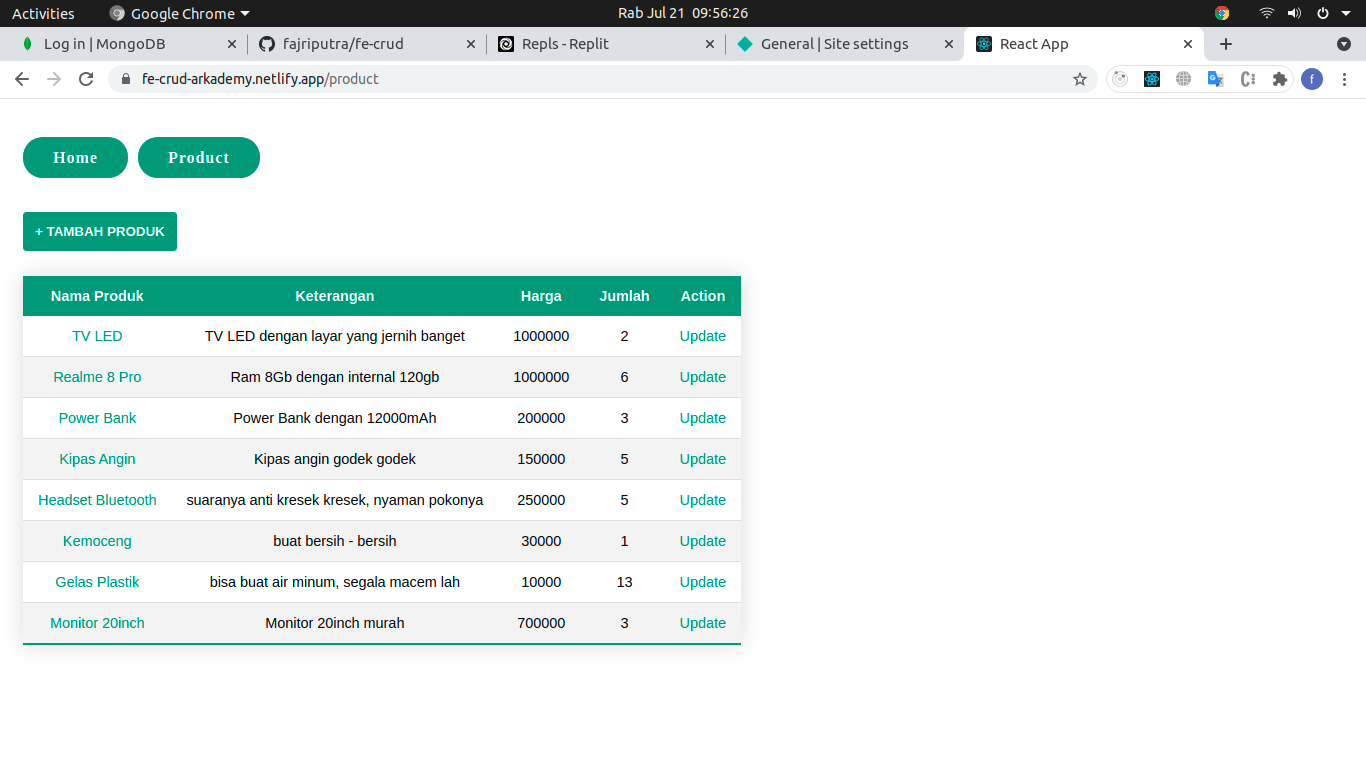Navigate back using the back arrow

(22, 78)
